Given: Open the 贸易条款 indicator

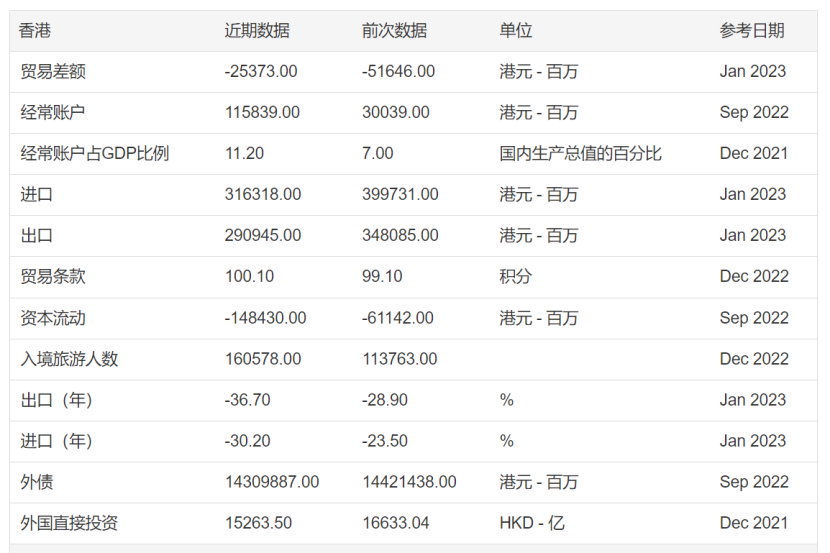Looking at the screenshot, I should pos(53,276).
